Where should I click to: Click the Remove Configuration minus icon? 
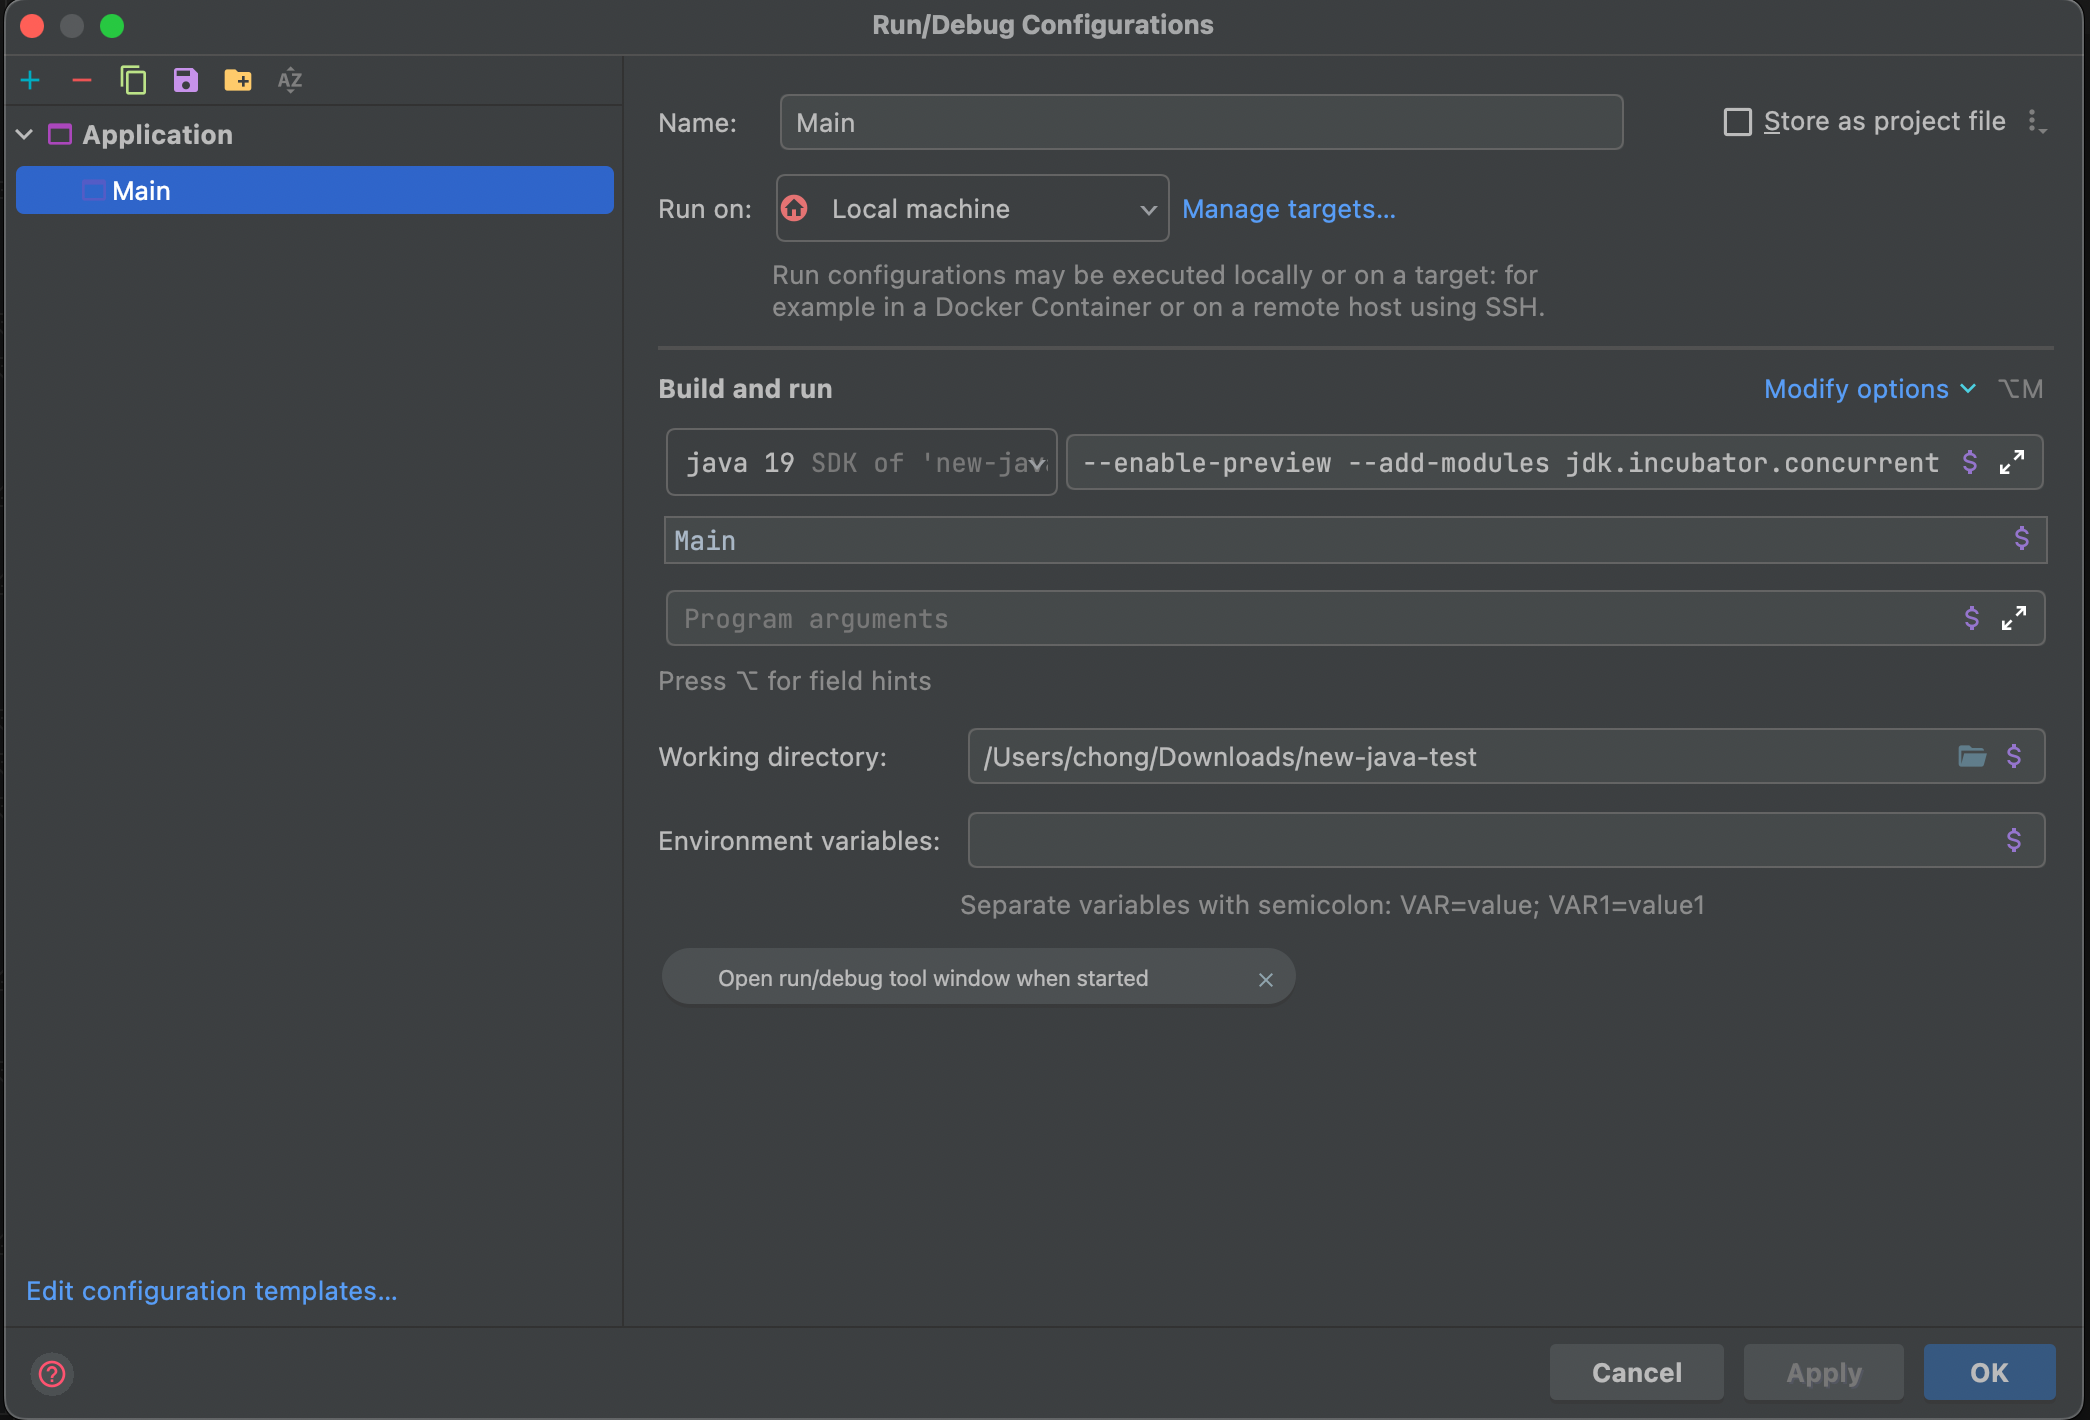[82, 80]
